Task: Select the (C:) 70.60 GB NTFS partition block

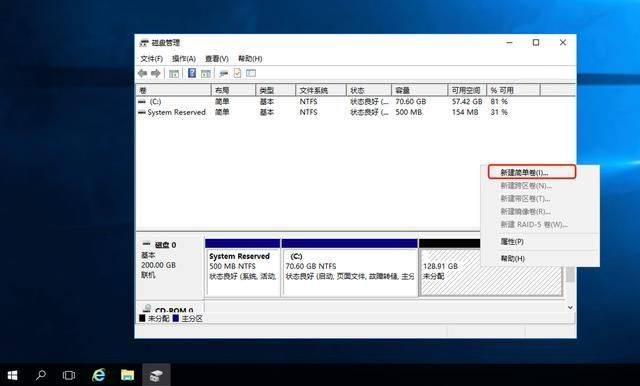Action: pos(350,268)
